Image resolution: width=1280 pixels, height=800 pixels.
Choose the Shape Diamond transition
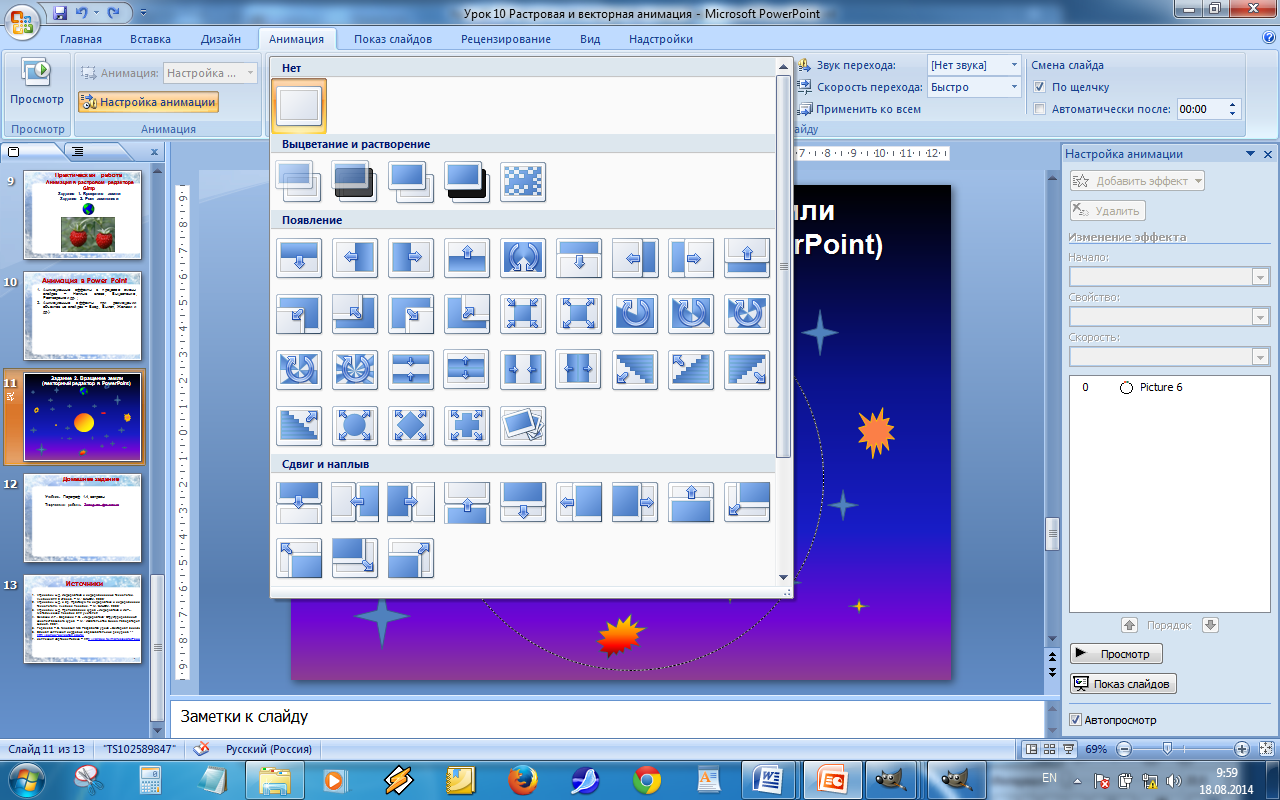[411, 426]
